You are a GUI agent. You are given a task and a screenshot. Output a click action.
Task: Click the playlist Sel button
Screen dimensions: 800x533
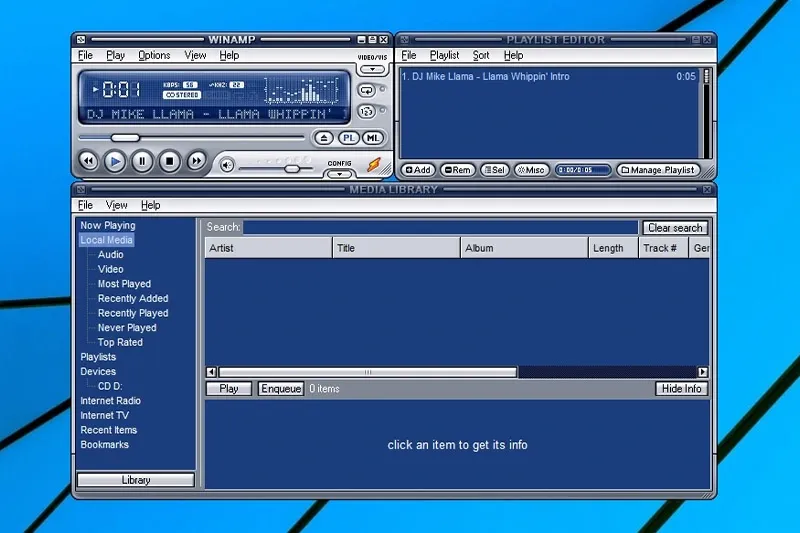494,170
